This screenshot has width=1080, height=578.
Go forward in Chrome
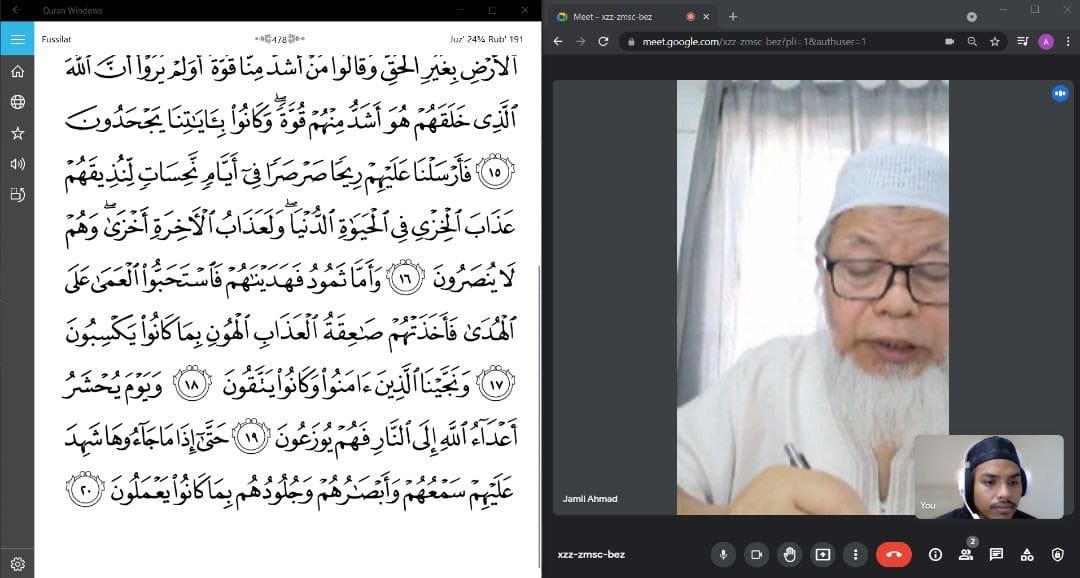(581, 41)
